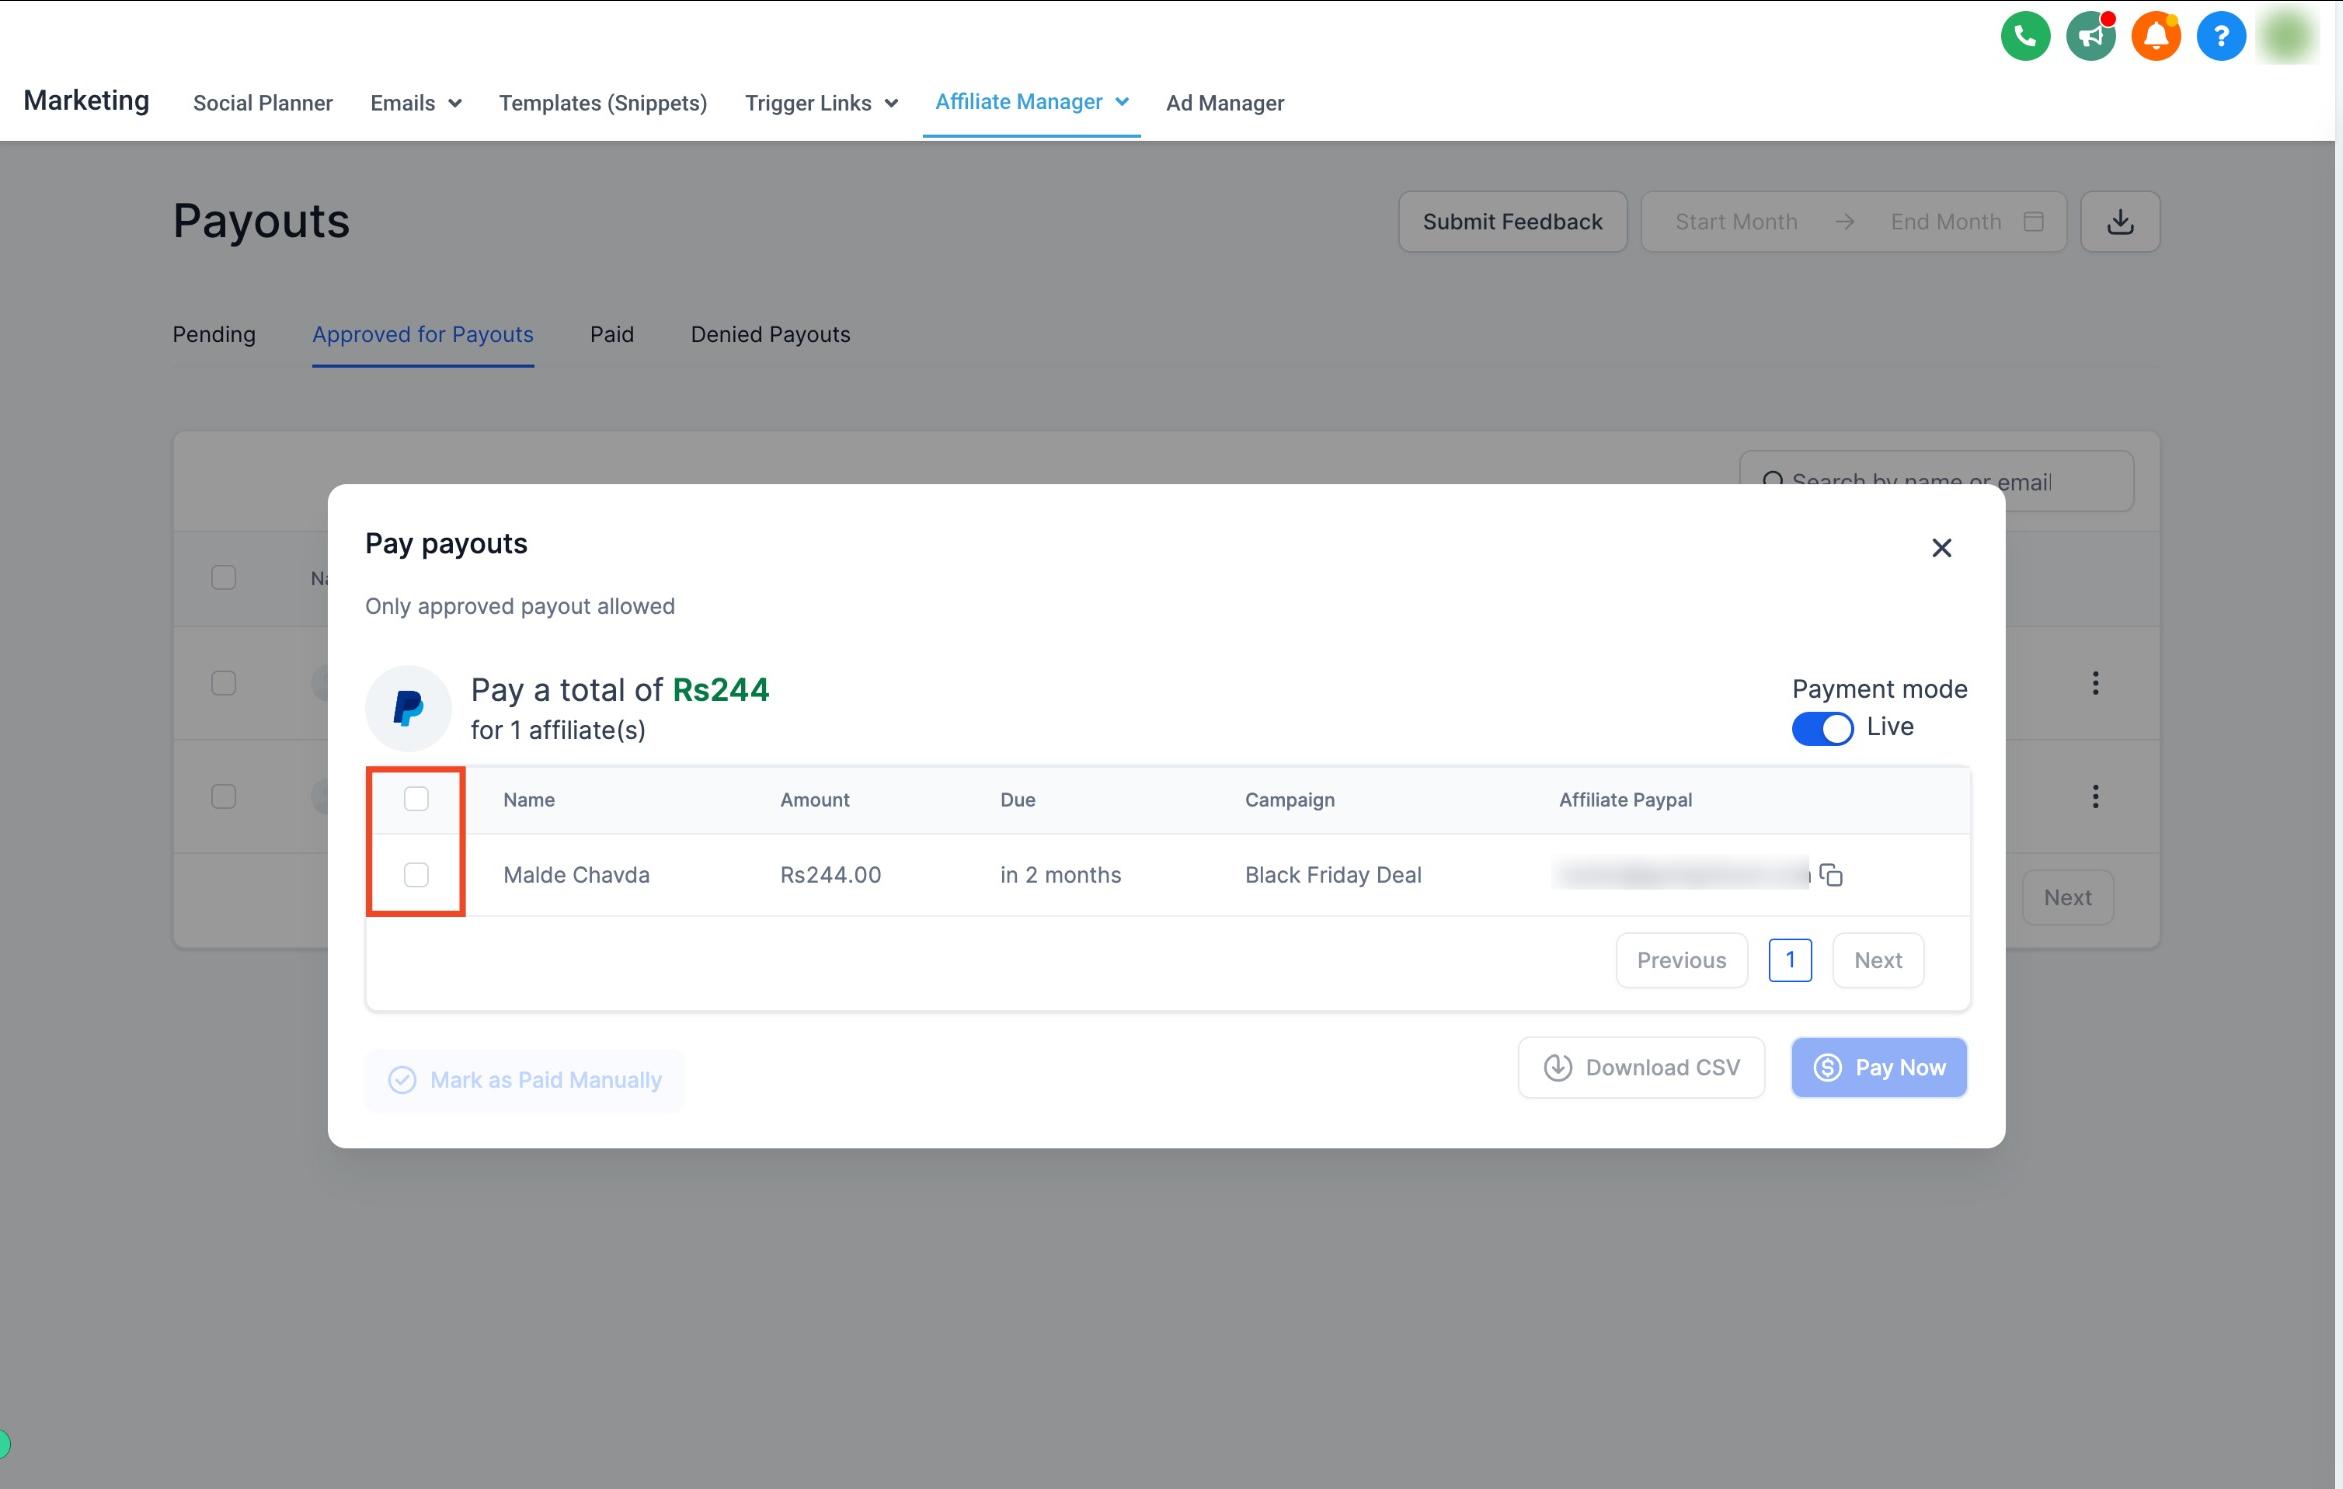Image resolution: width=2343 pixels, height=1489 pixels.
Task: Click the Start Month date field
Action: point(1736,221)
